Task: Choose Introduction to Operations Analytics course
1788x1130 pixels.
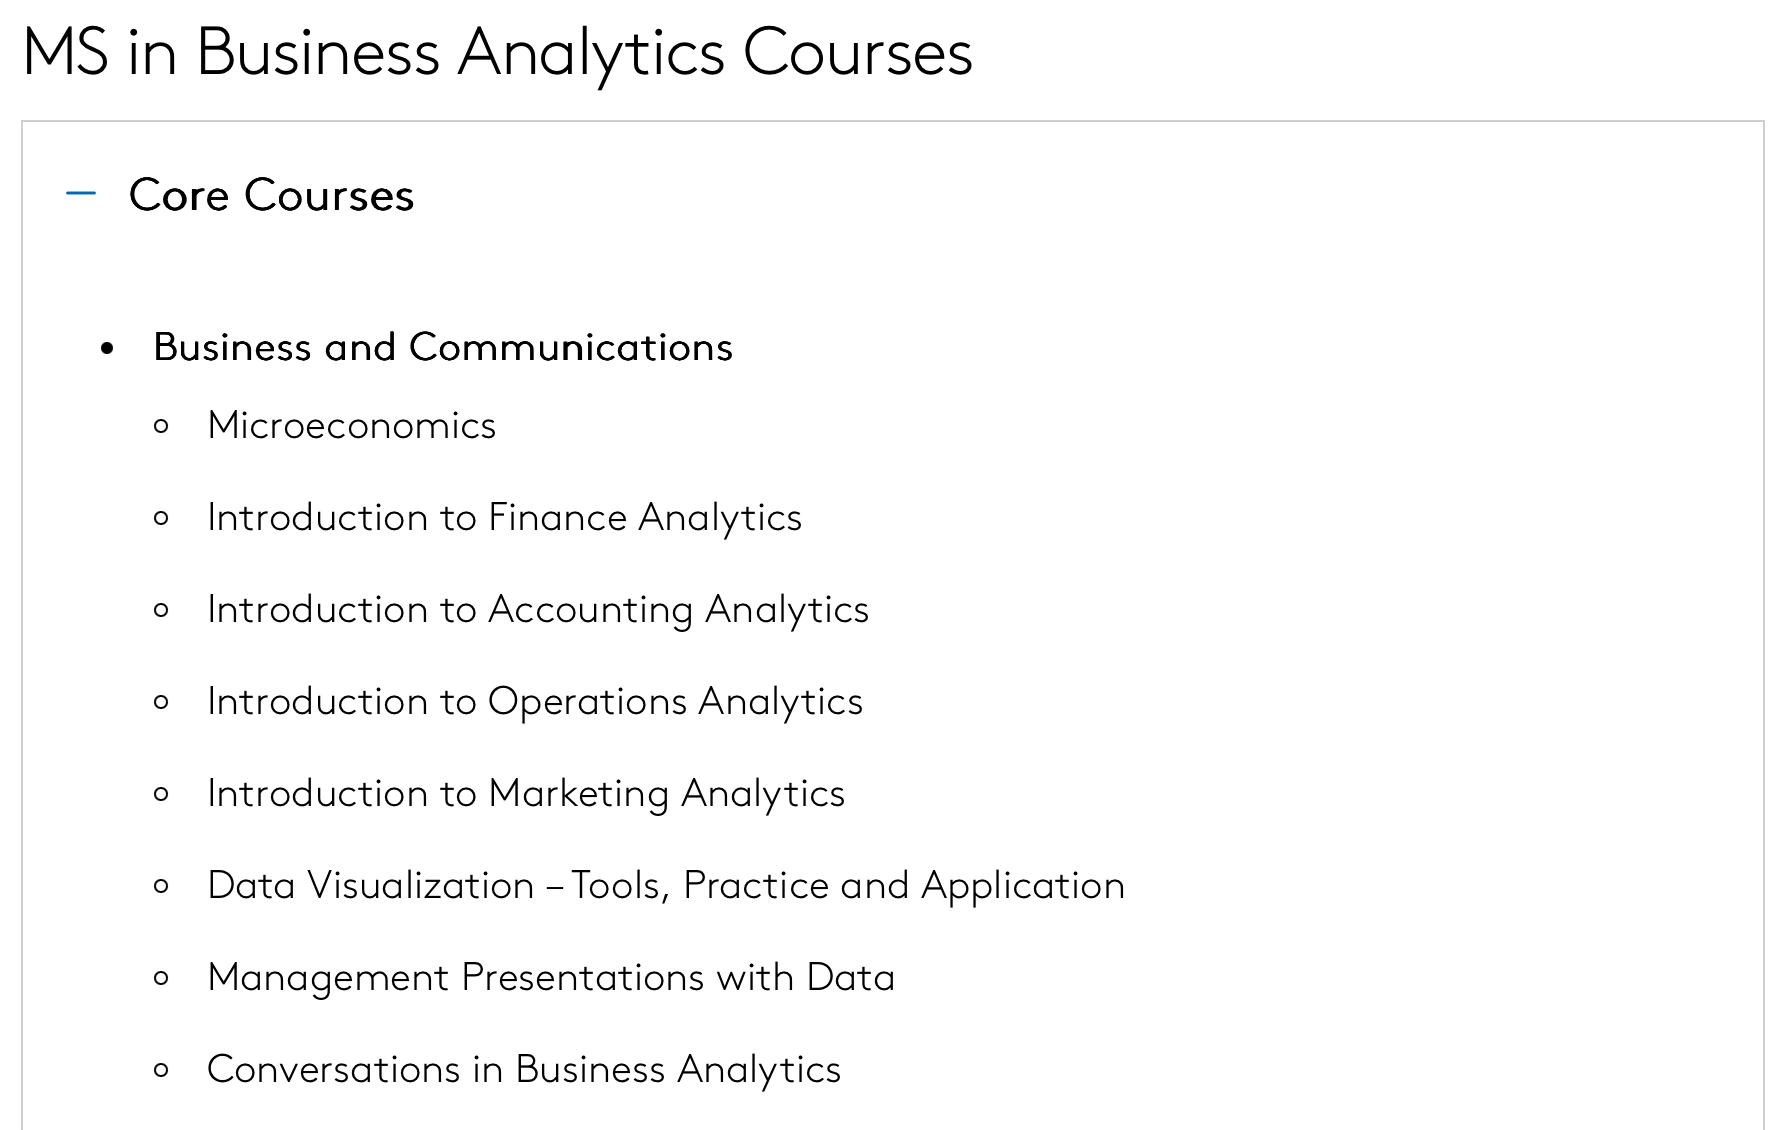Action: point(534,702)
